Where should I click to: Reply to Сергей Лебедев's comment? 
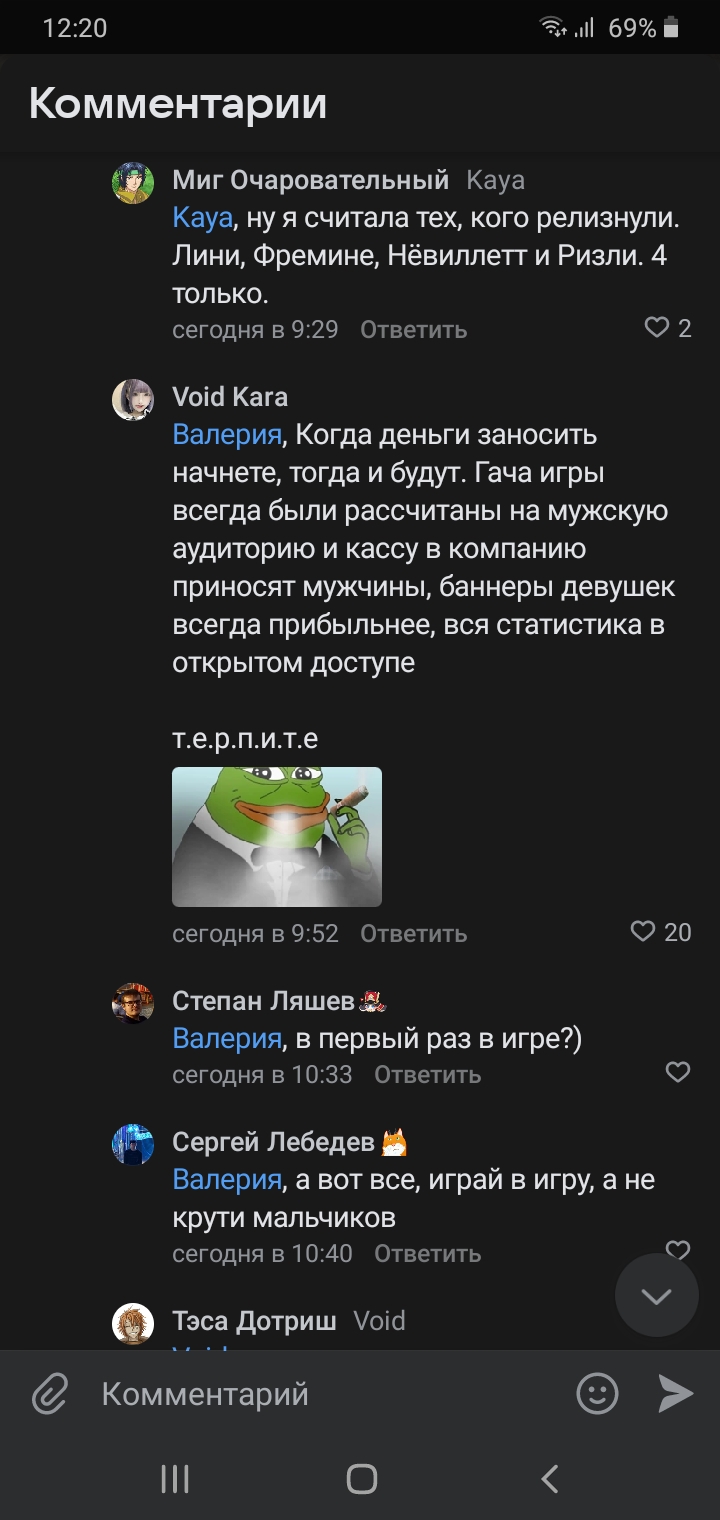click(427, 1254)
